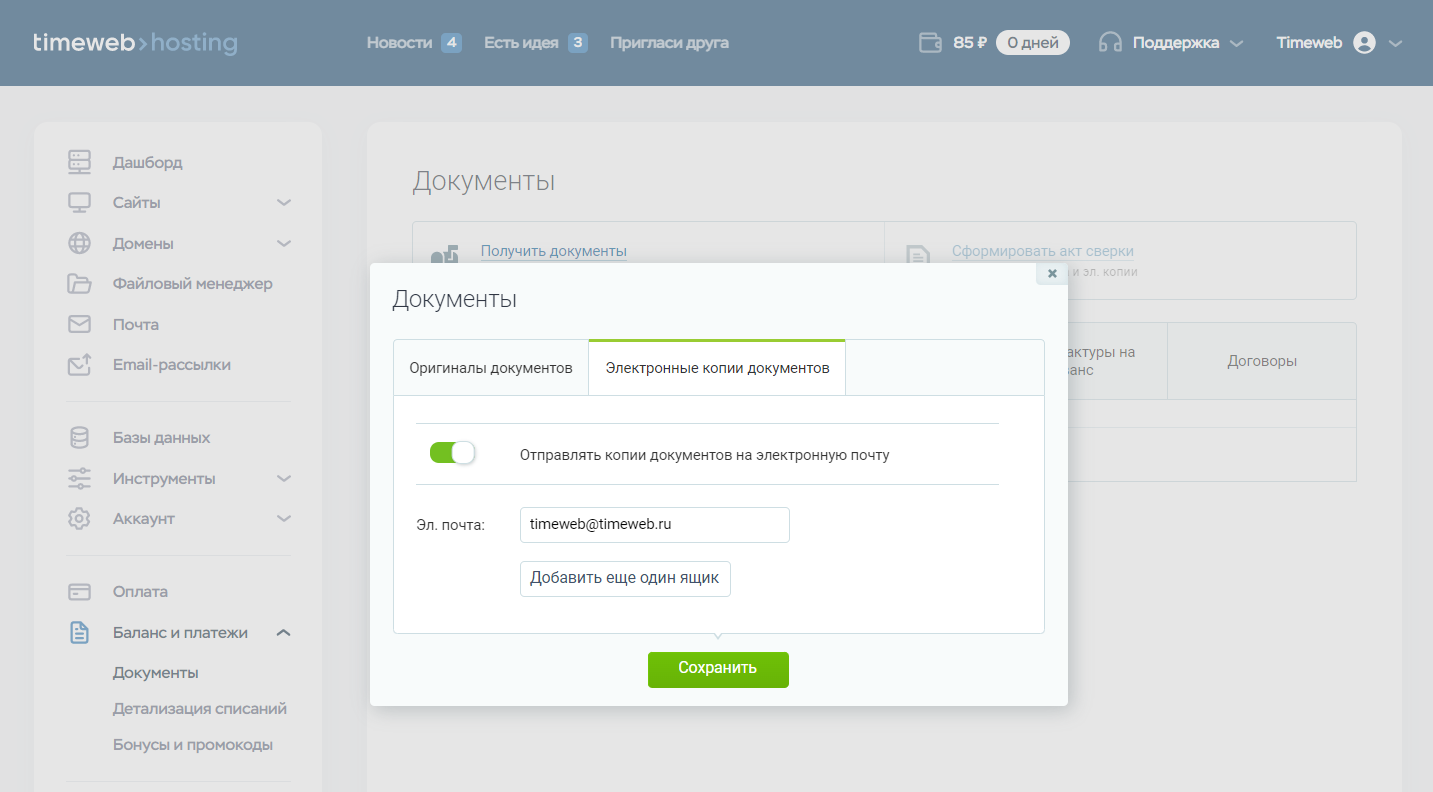Click the Email-рассылки icon in sidebar
1433x792 pixels.
tap(79, 365)
